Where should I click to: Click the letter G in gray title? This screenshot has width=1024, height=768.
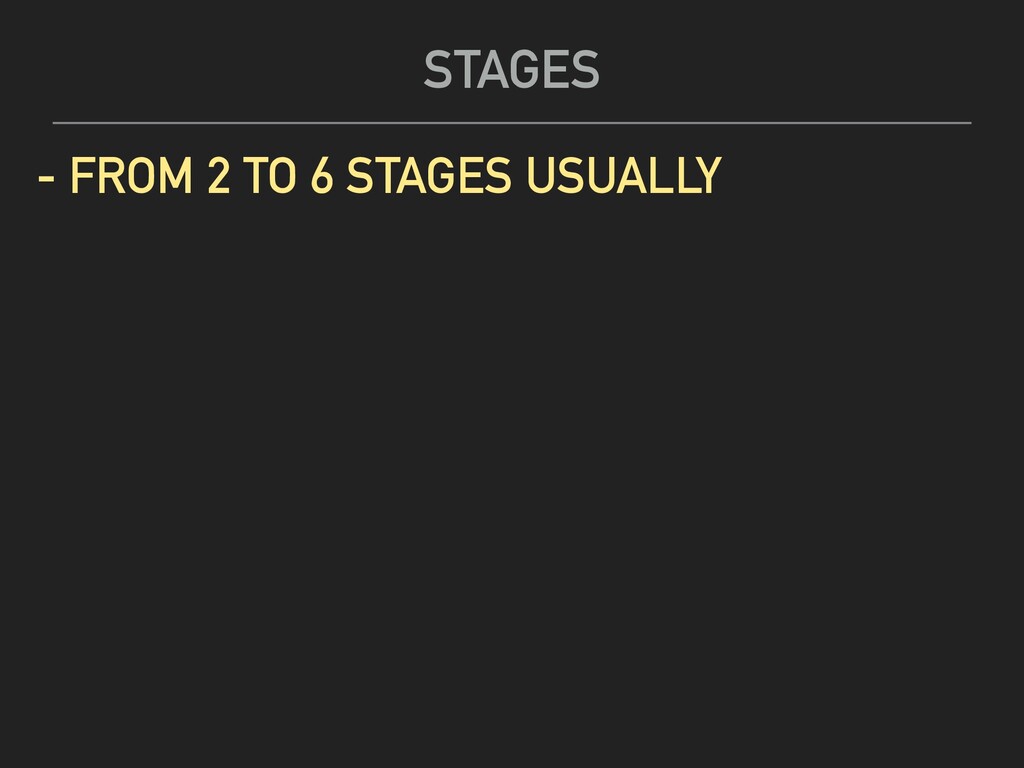[x=522, y=69]
